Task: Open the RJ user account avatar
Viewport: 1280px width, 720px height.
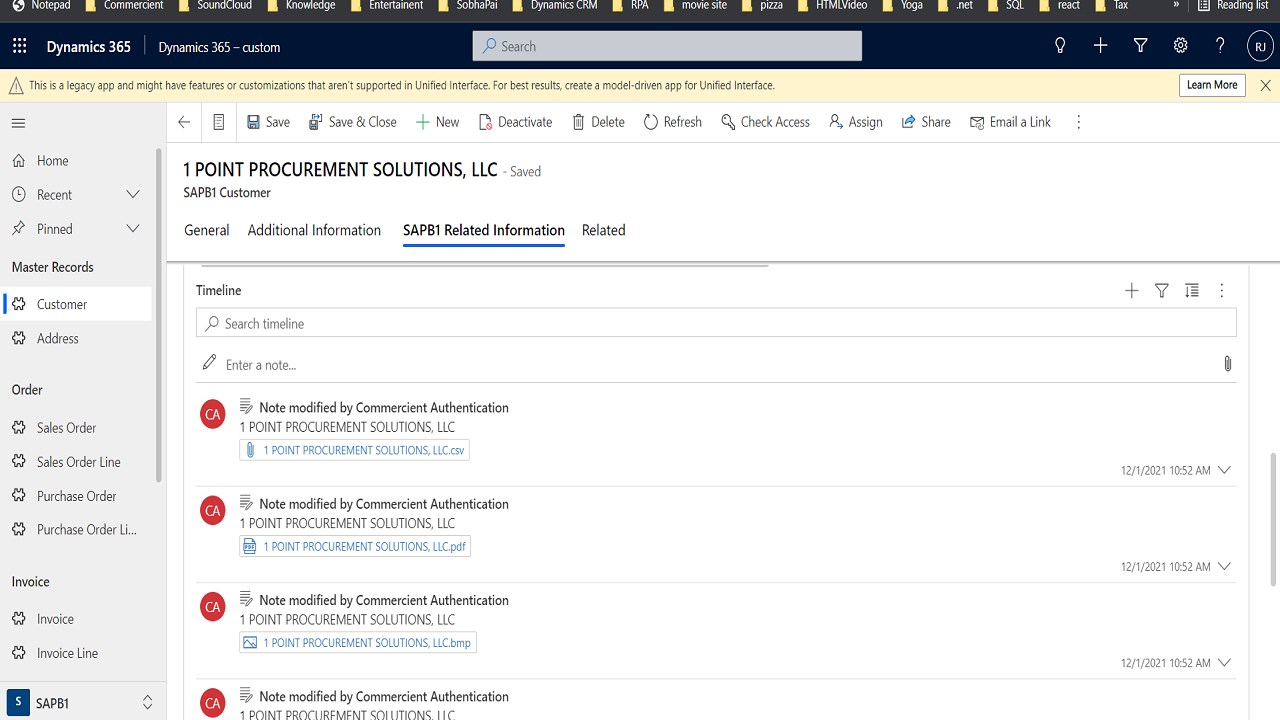Action: tap(1260, 46)
